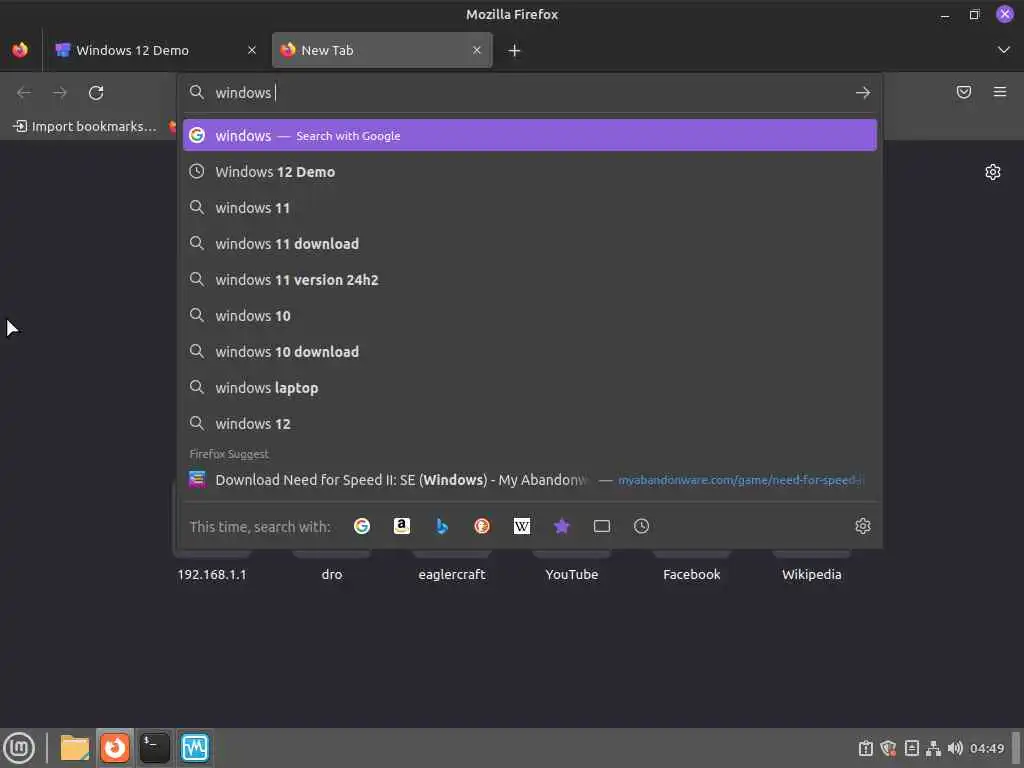Open search settings gear in suggestions panel
The width and height of the screenshot is (1024, 768).
[x=863, y=526]
